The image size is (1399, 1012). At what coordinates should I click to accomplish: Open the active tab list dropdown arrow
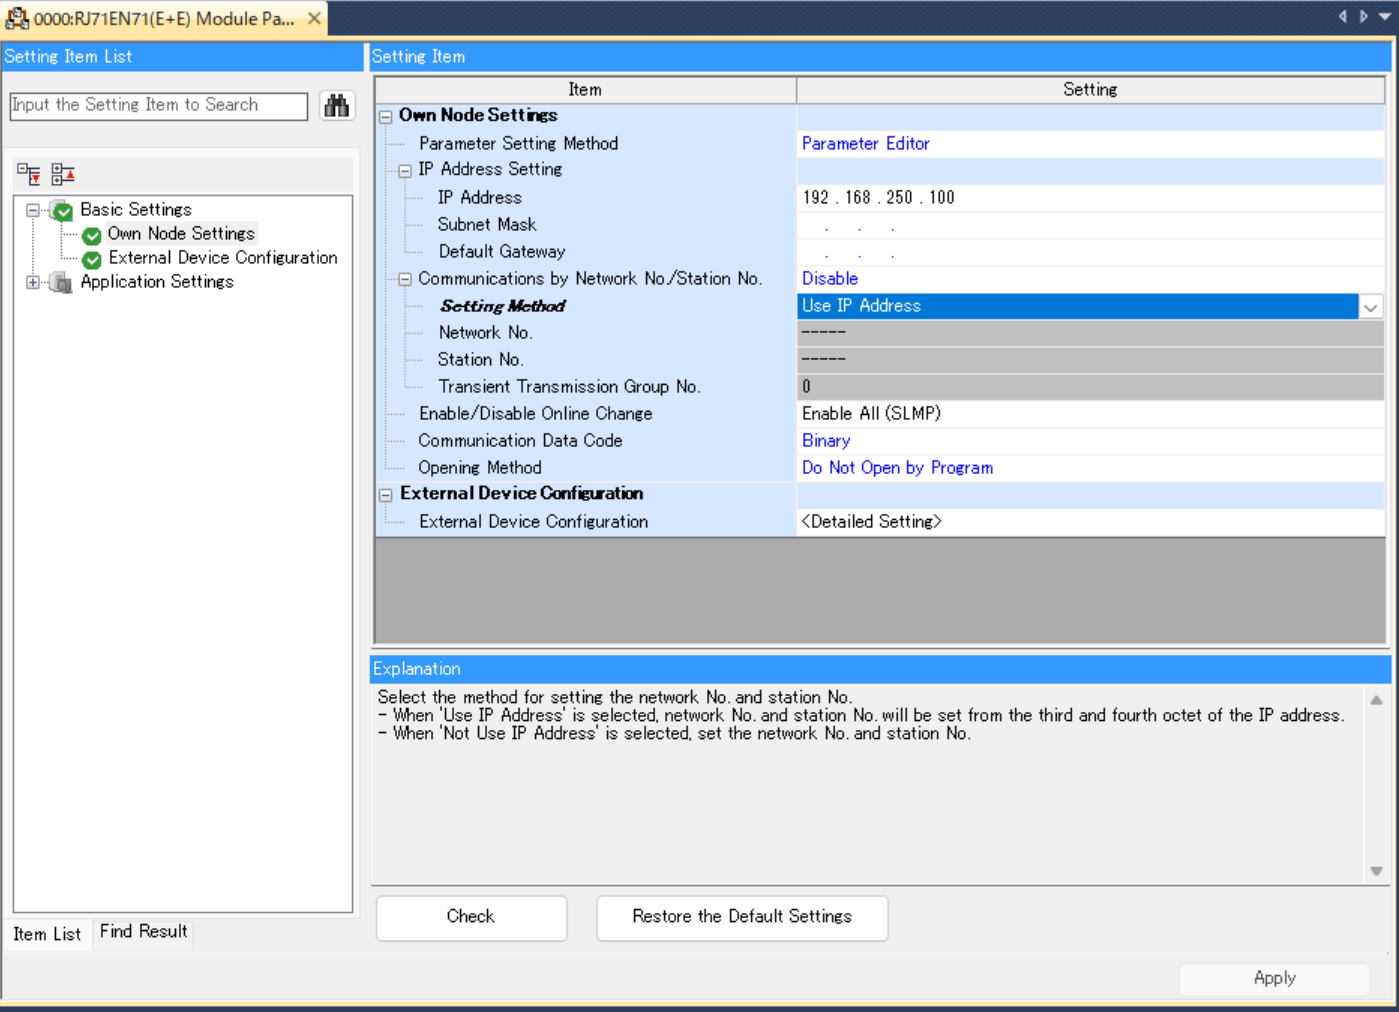point(1385,16)
